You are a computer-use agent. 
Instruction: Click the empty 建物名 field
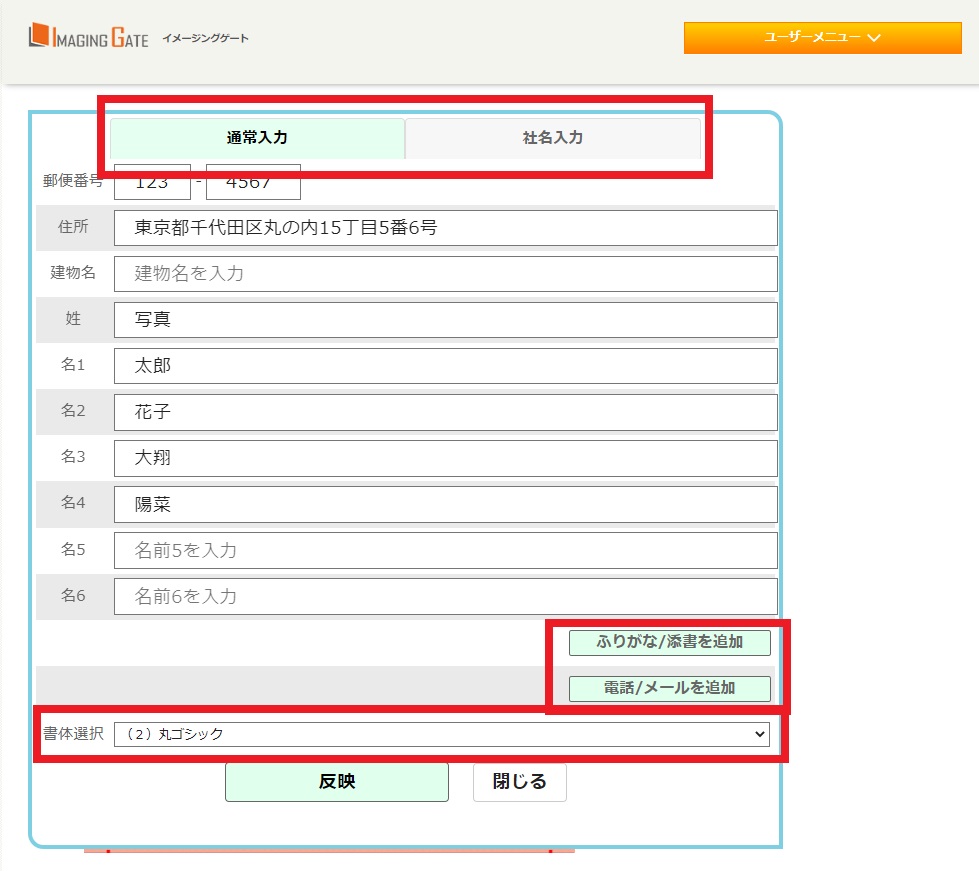[447, 273]
